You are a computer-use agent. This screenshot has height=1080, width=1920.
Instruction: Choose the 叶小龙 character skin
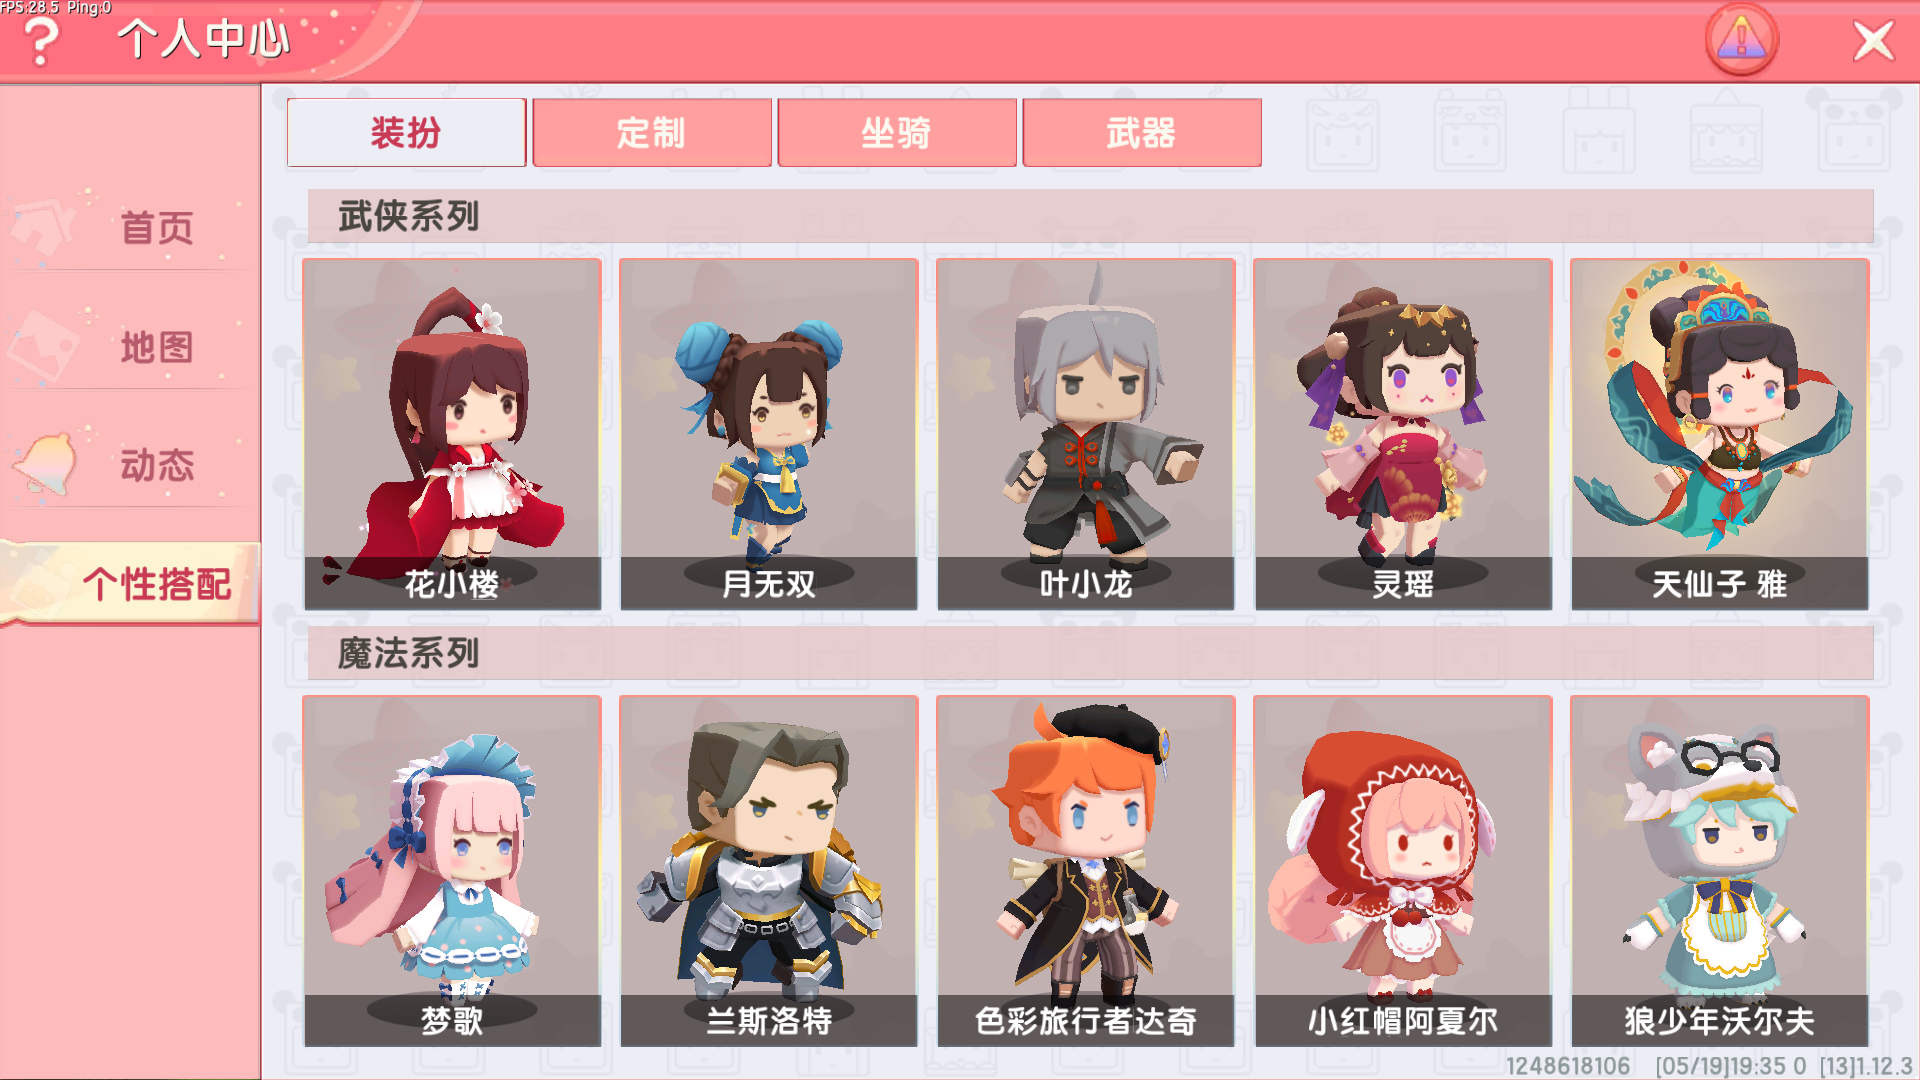(1086, 434)
